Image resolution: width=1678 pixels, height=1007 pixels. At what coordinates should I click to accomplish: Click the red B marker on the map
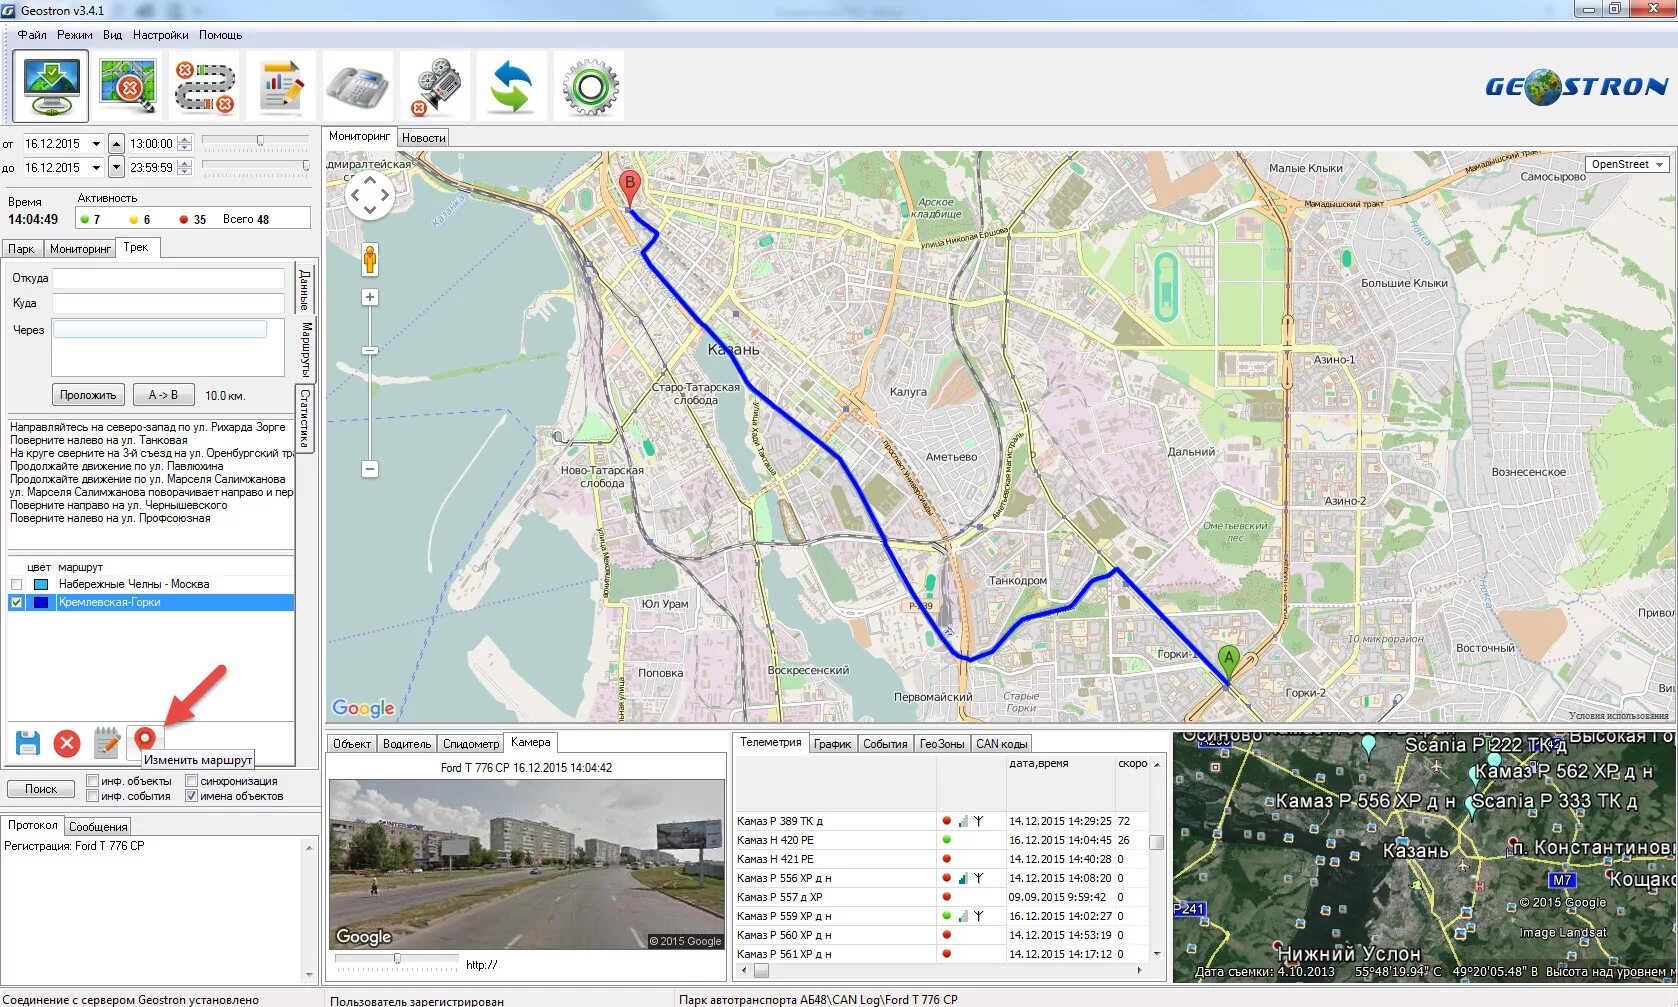[629, 188]
